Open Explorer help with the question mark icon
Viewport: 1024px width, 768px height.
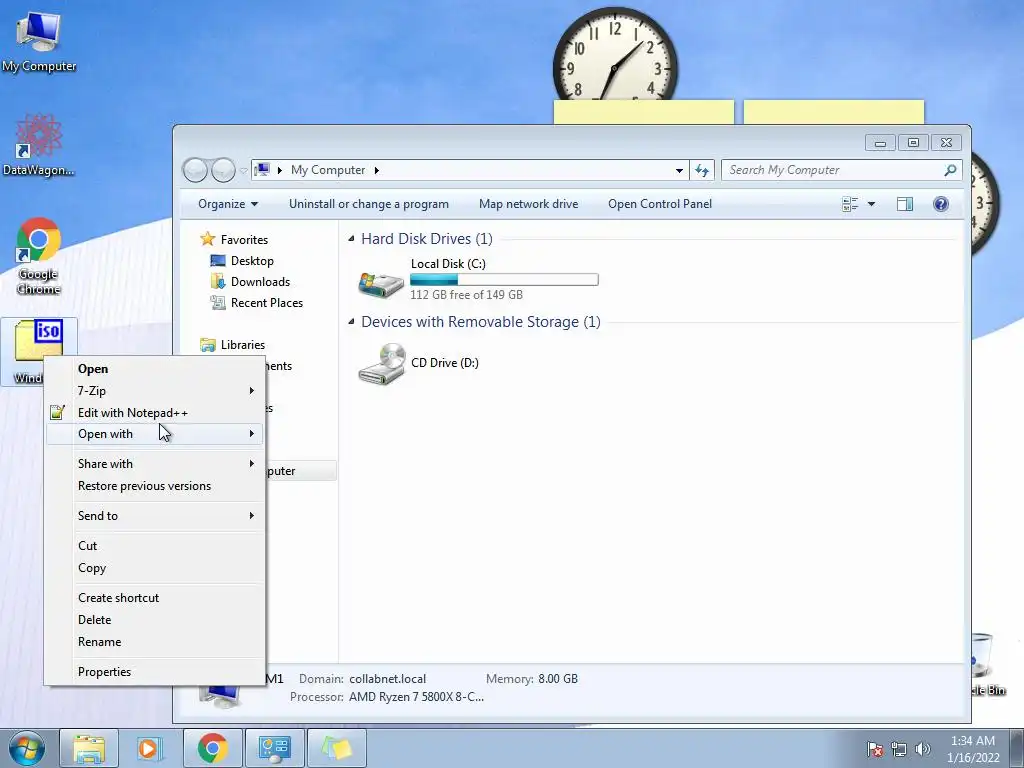(x=940, y=204)
